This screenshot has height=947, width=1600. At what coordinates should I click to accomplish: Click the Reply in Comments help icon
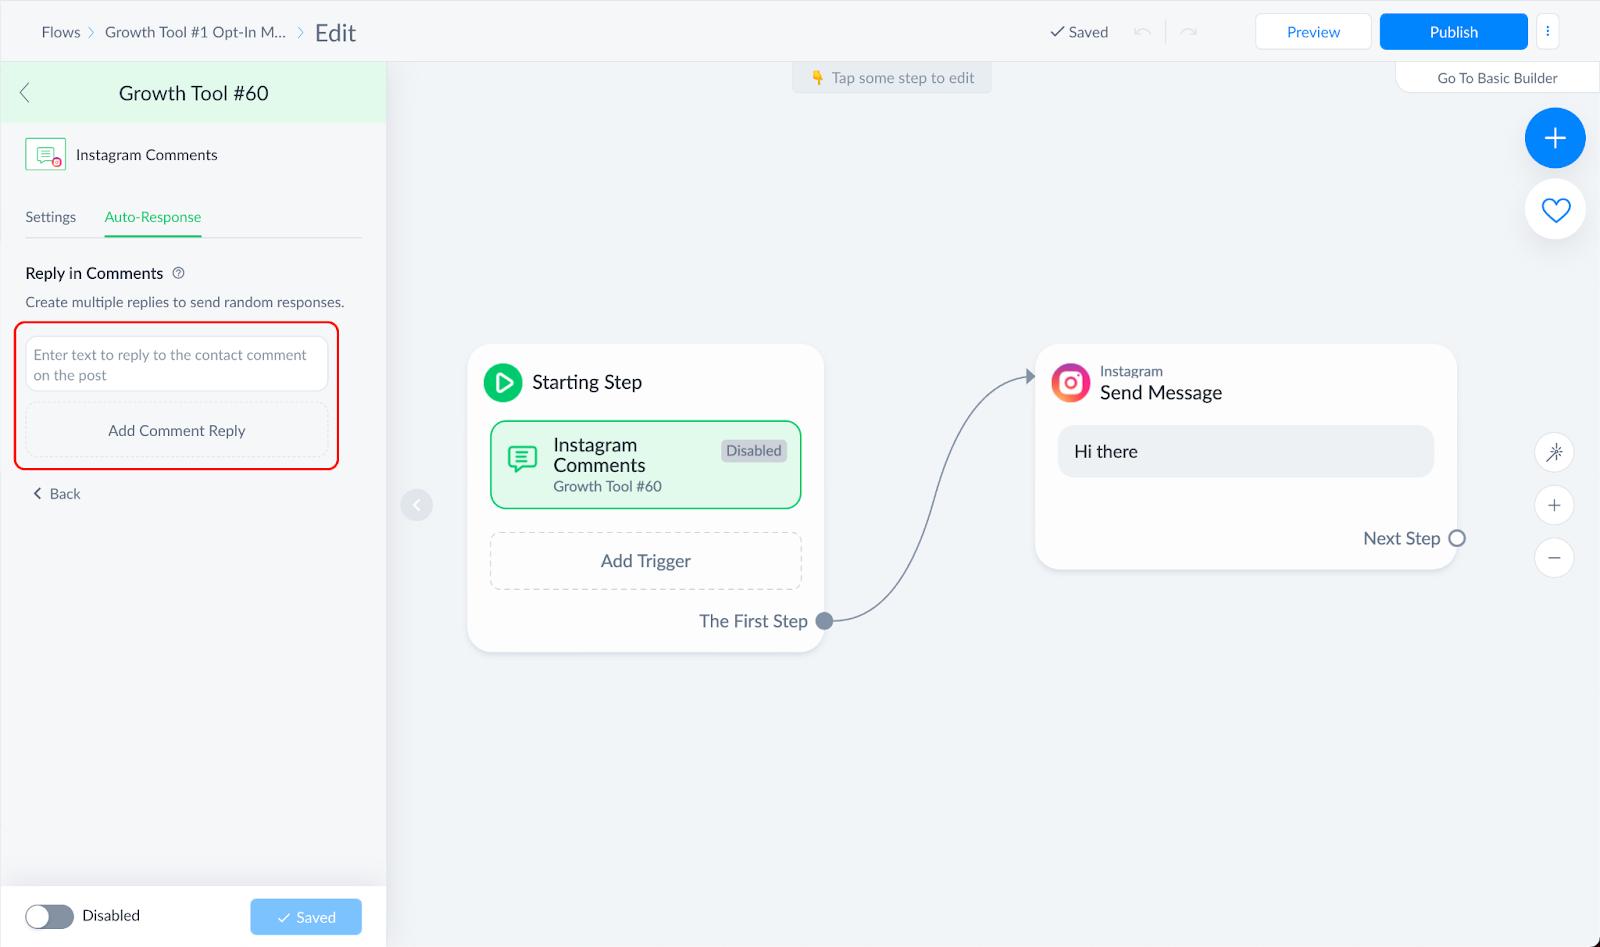[179, 273]
